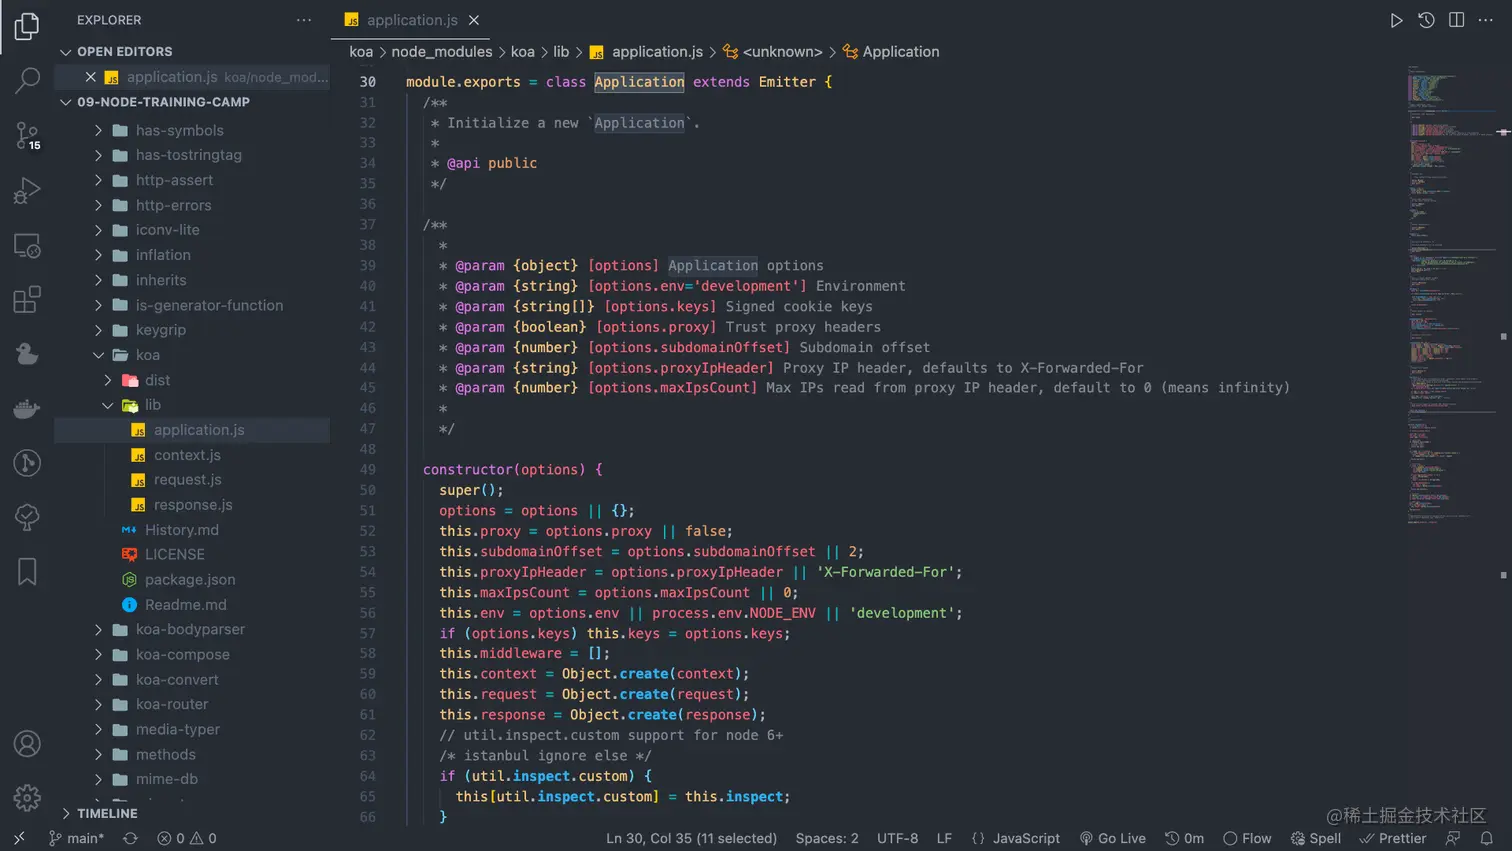The height and width of the screenshot is (851, 1512).
Task: Change end of line sequence LF
Action: [x=944, y=839]
